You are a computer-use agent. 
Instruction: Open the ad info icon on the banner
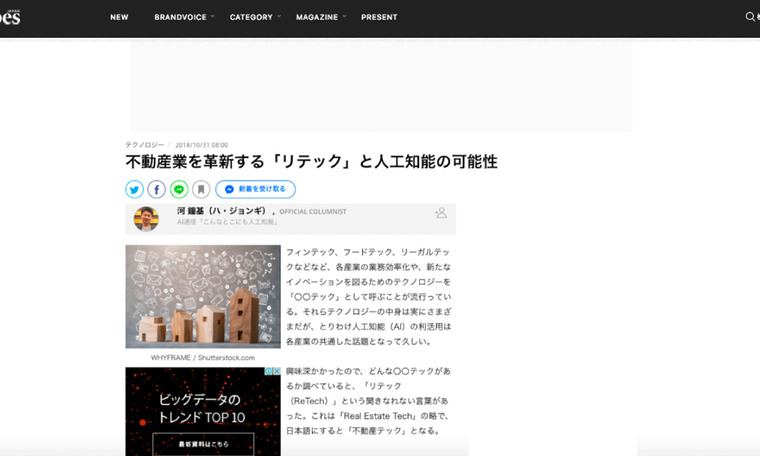point(266,372)
